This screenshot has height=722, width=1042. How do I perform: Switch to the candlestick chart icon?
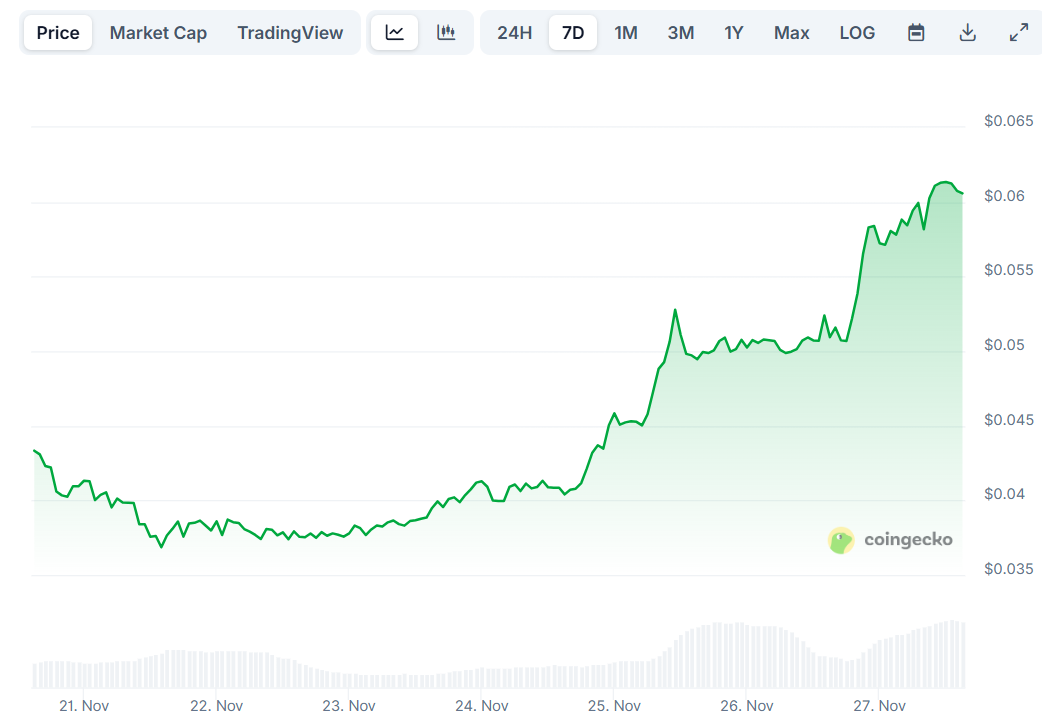(x=447, y=31)
